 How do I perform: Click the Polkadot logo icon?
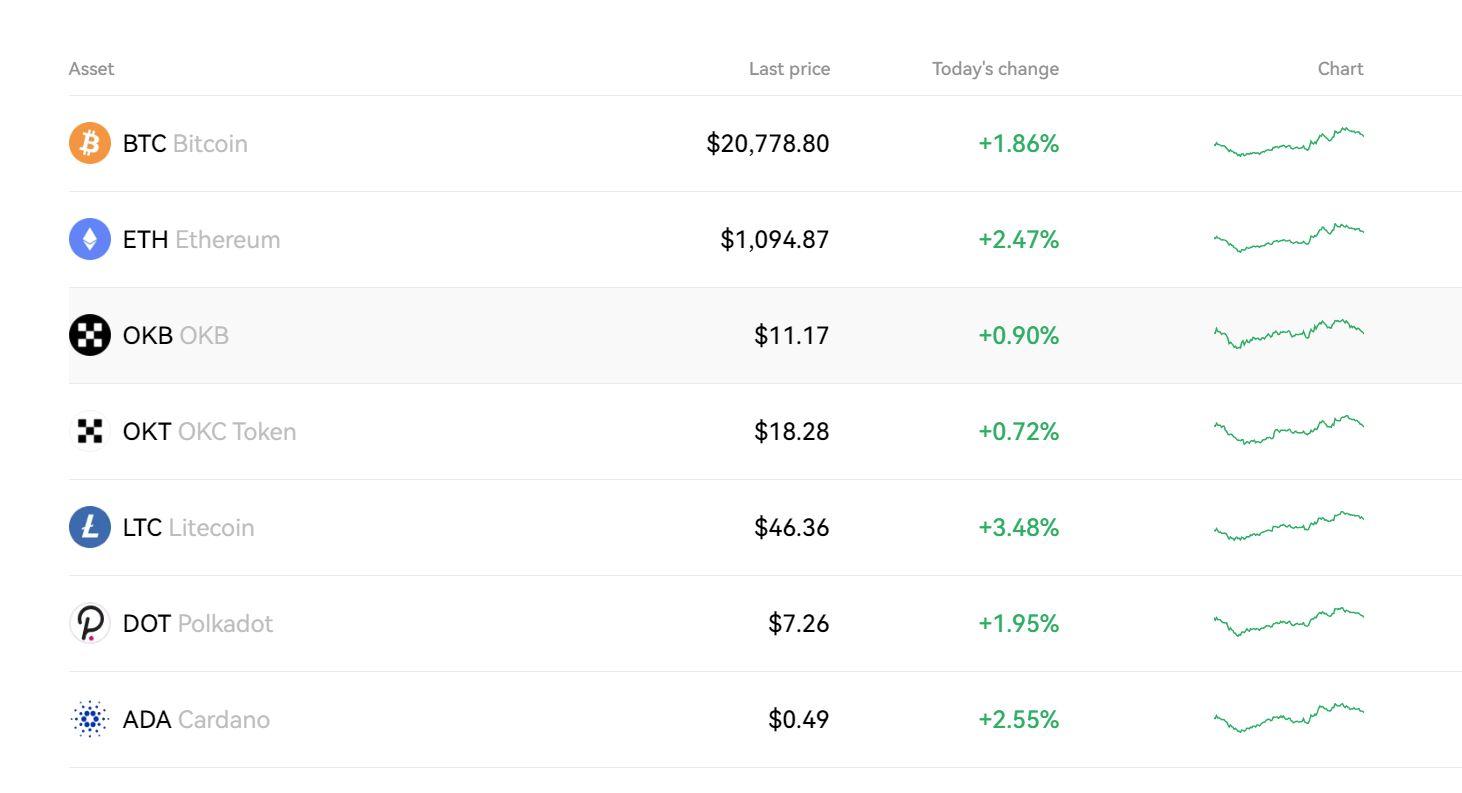point(90,623)
